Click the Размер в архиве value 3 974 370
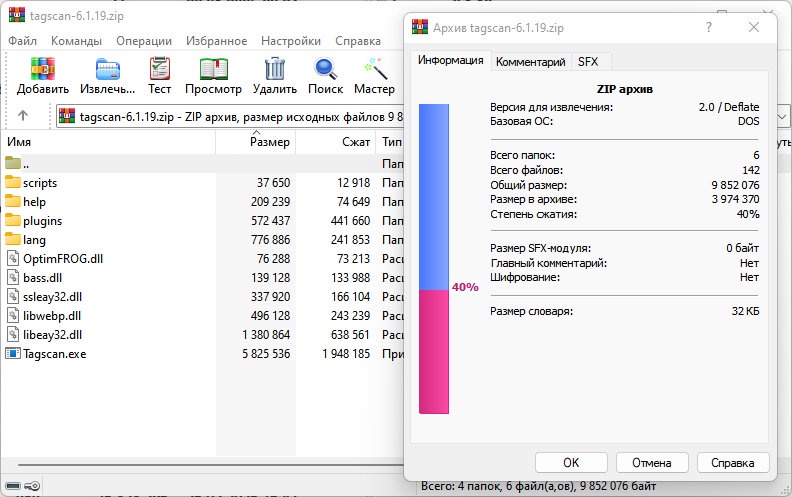 (735, 199)
